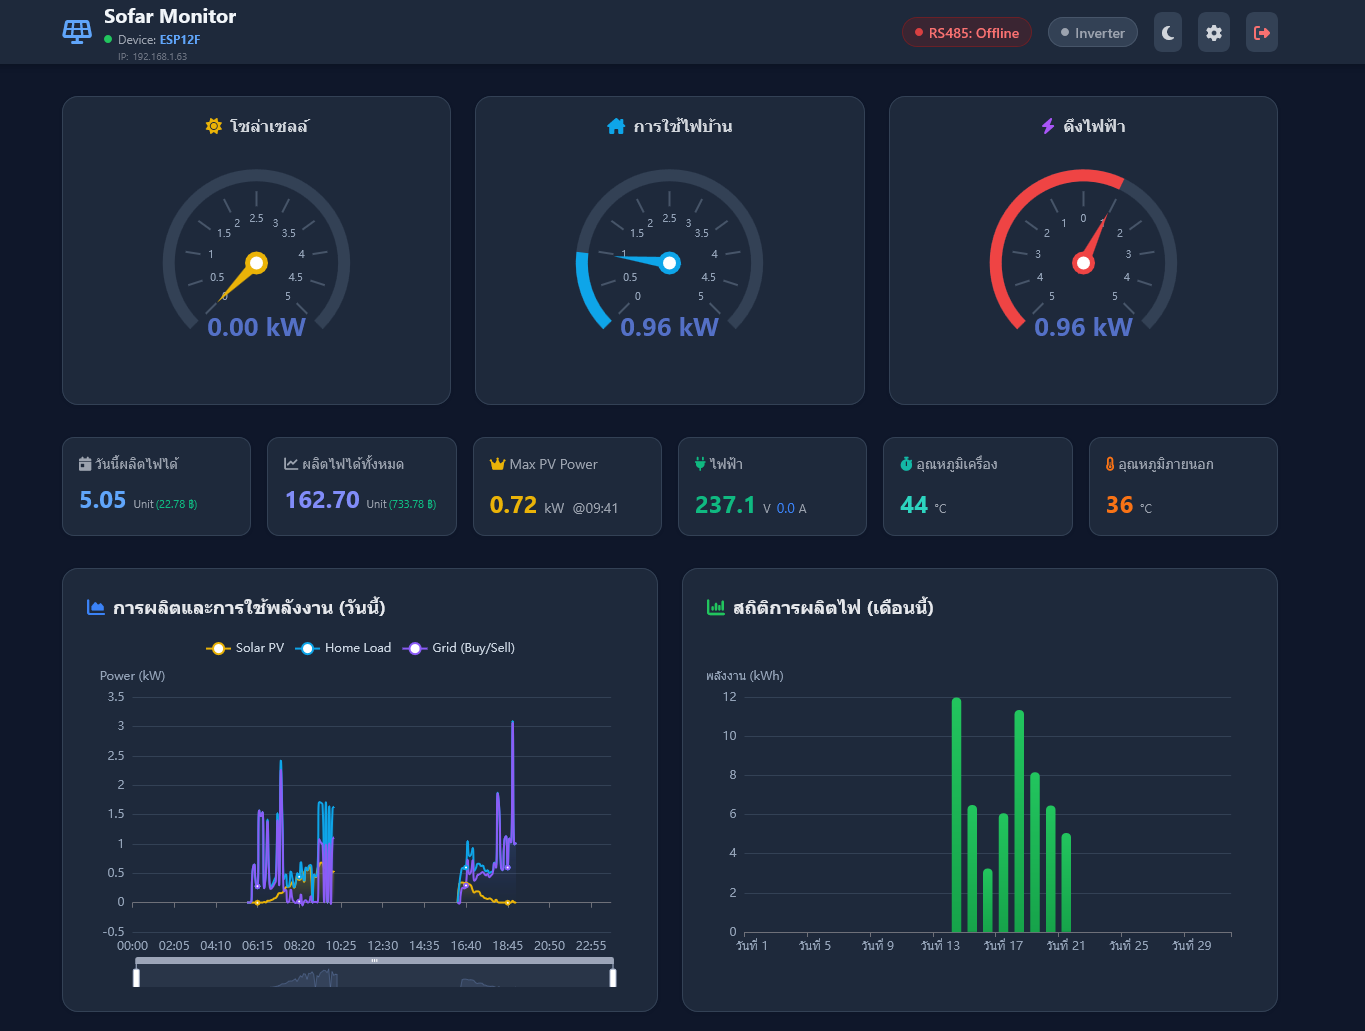Click the solar gauge 0.00 kW
The height and width of the screenshot is (1031, 1365).
coord(256,327)
